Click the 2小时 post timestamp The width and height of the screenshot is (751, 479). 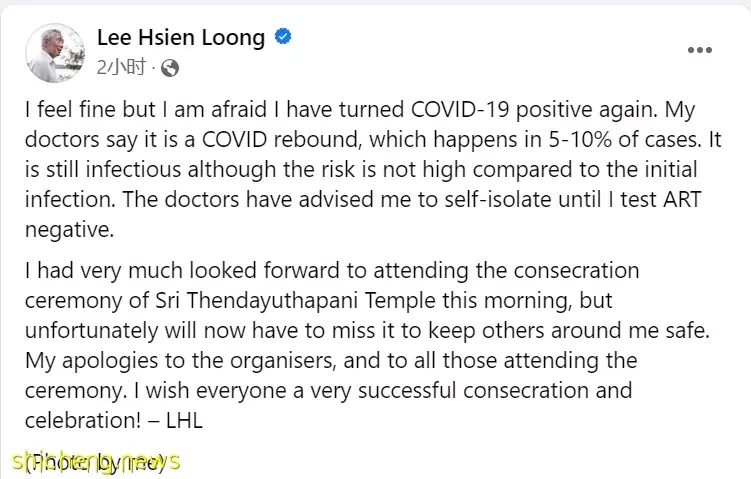[x=121, y=68]
